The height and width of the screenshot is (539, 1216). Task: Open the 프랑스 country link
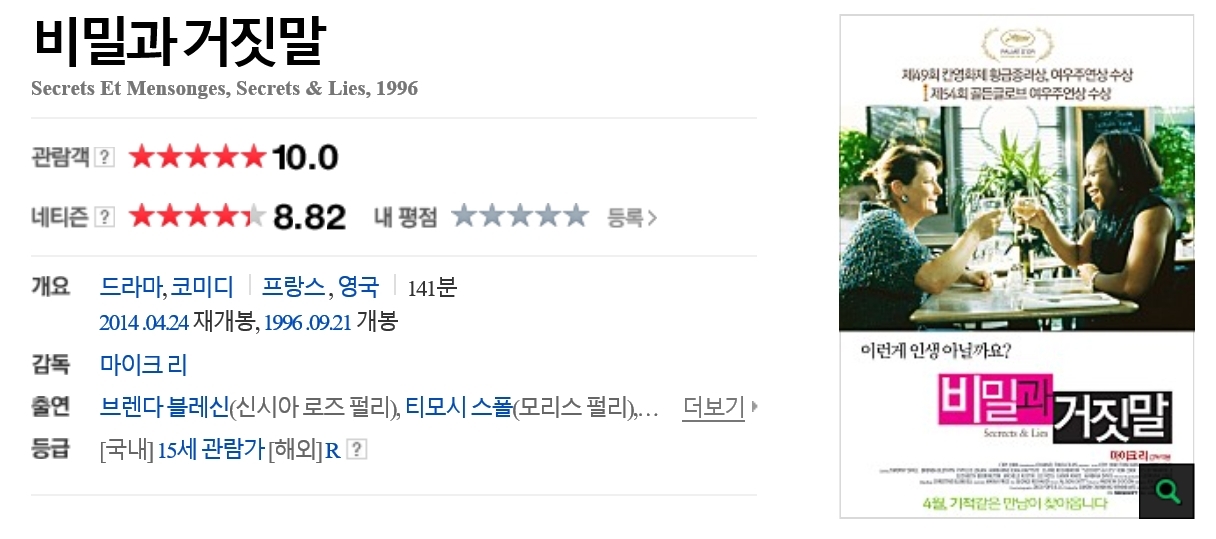point(294,288)
